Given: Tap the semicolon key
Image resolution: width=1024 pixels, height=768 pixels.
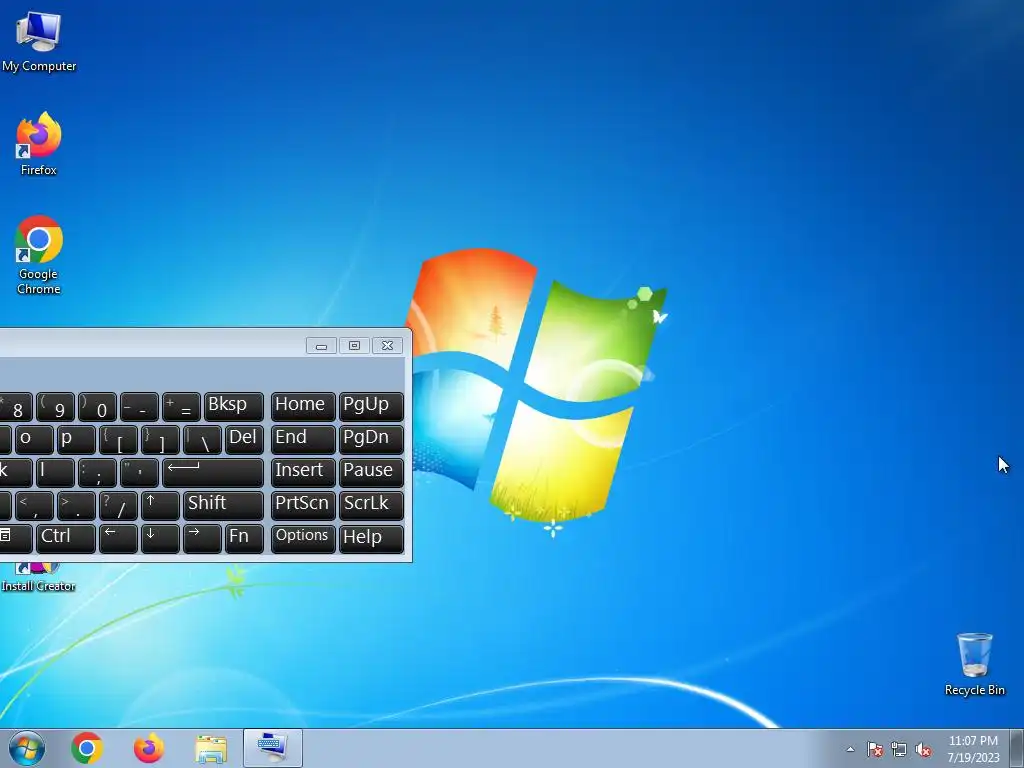Looking at the screenshot, I should [97, 472].
